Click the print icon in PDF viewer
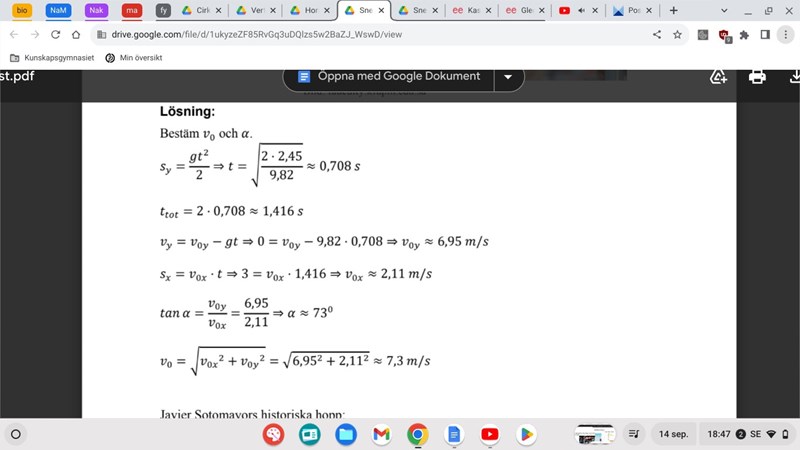This screenshot has width=800, height=450. point(757,77)
